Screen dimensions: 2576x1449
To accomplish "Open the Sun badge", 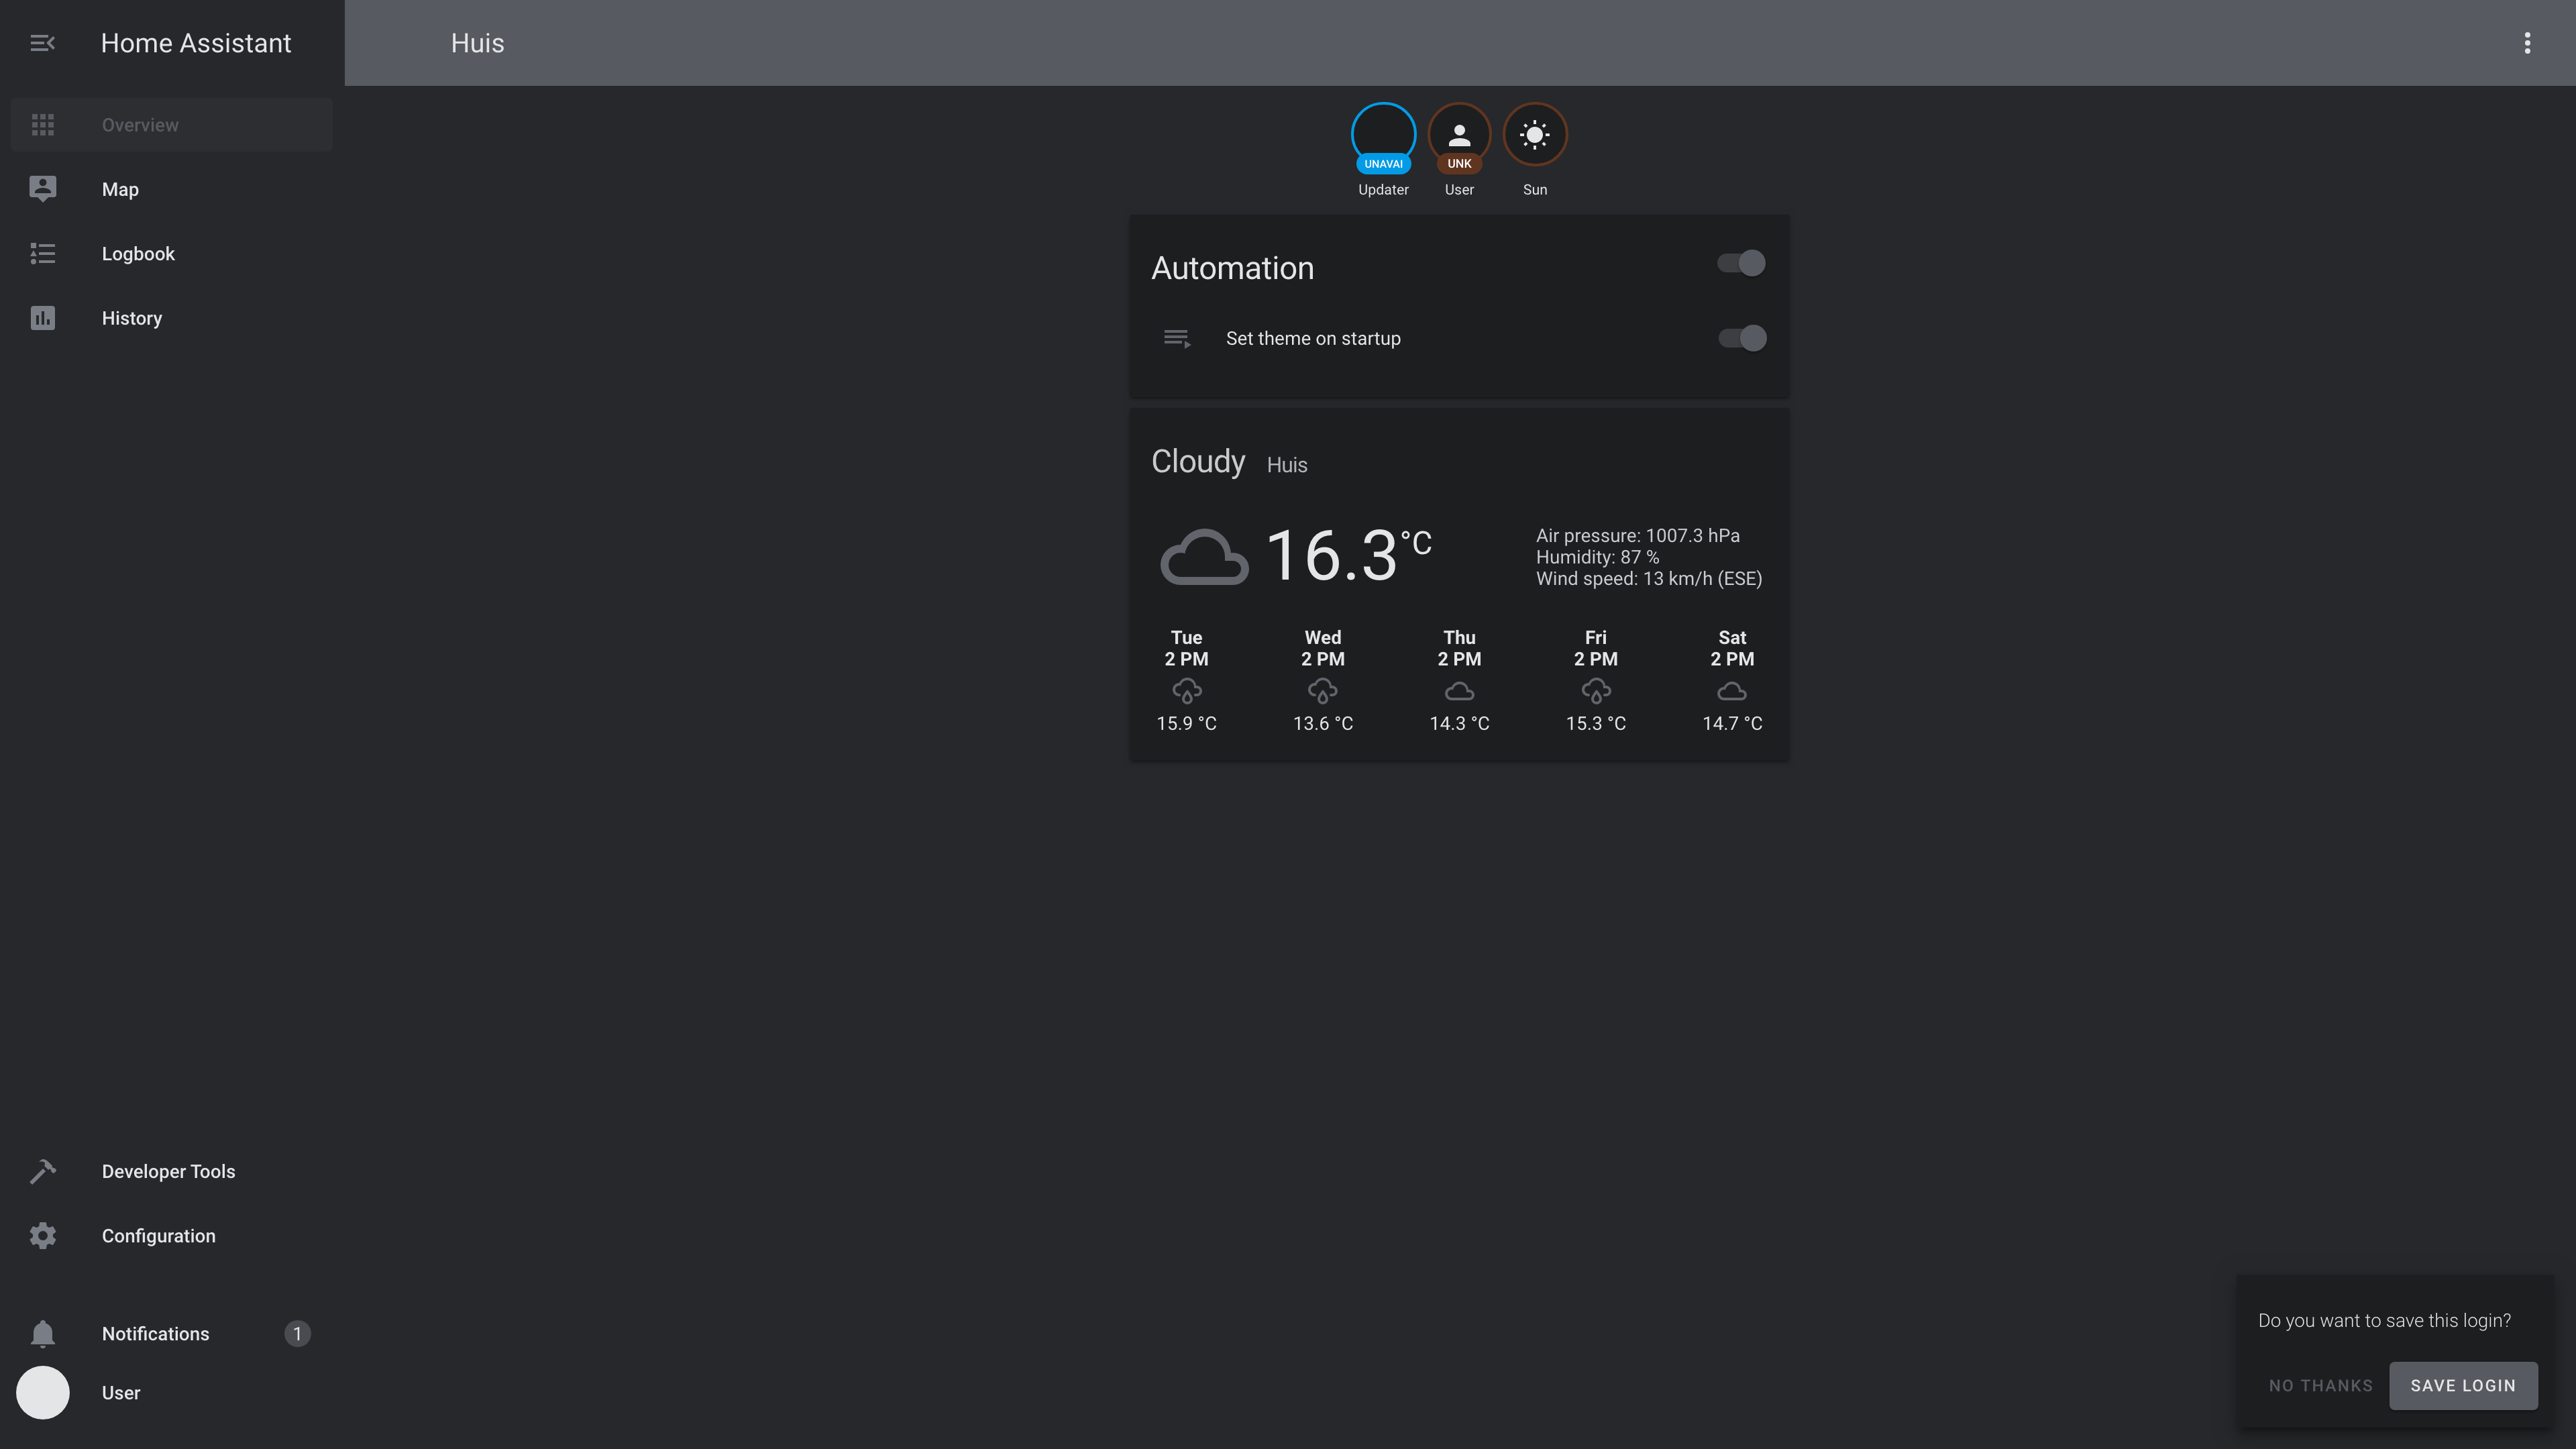I will pyautogui.click(x=1535, y=135).
